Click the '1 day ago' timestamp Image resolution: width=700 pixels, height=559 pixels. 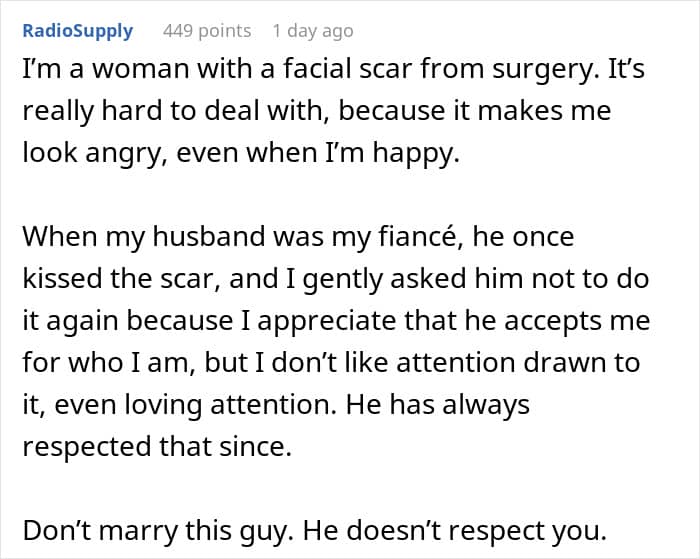coord(312,31)
